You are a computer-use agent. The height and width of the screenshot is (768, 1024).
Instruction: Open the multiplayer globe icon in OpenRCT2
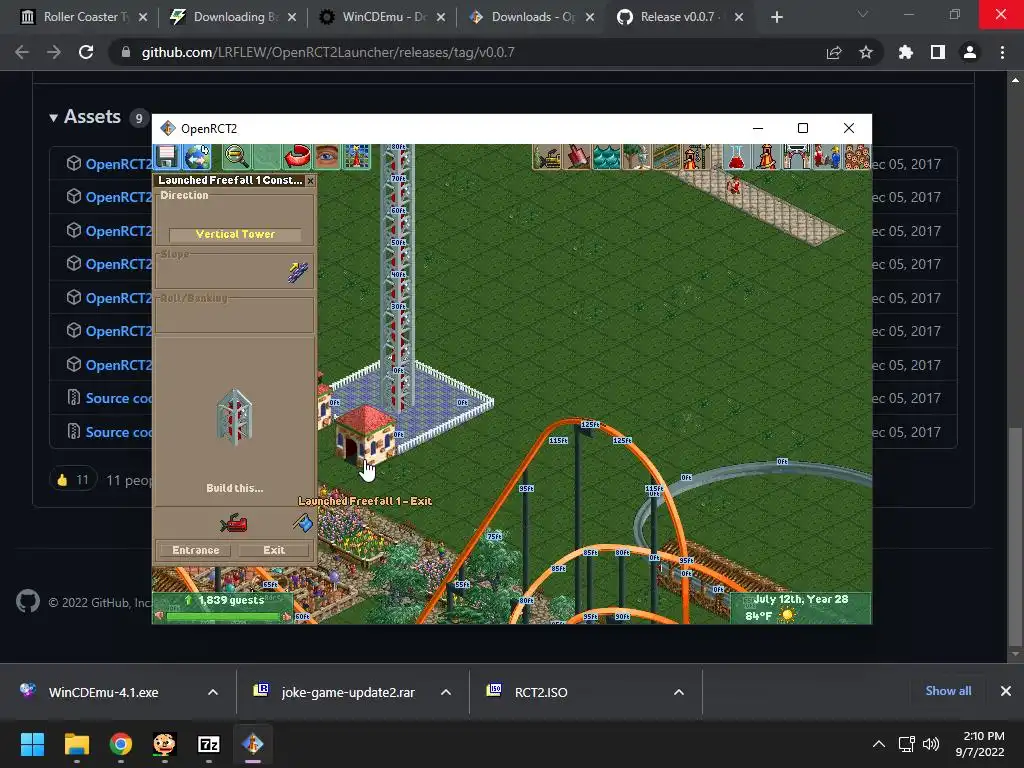(x=197, y=157)
